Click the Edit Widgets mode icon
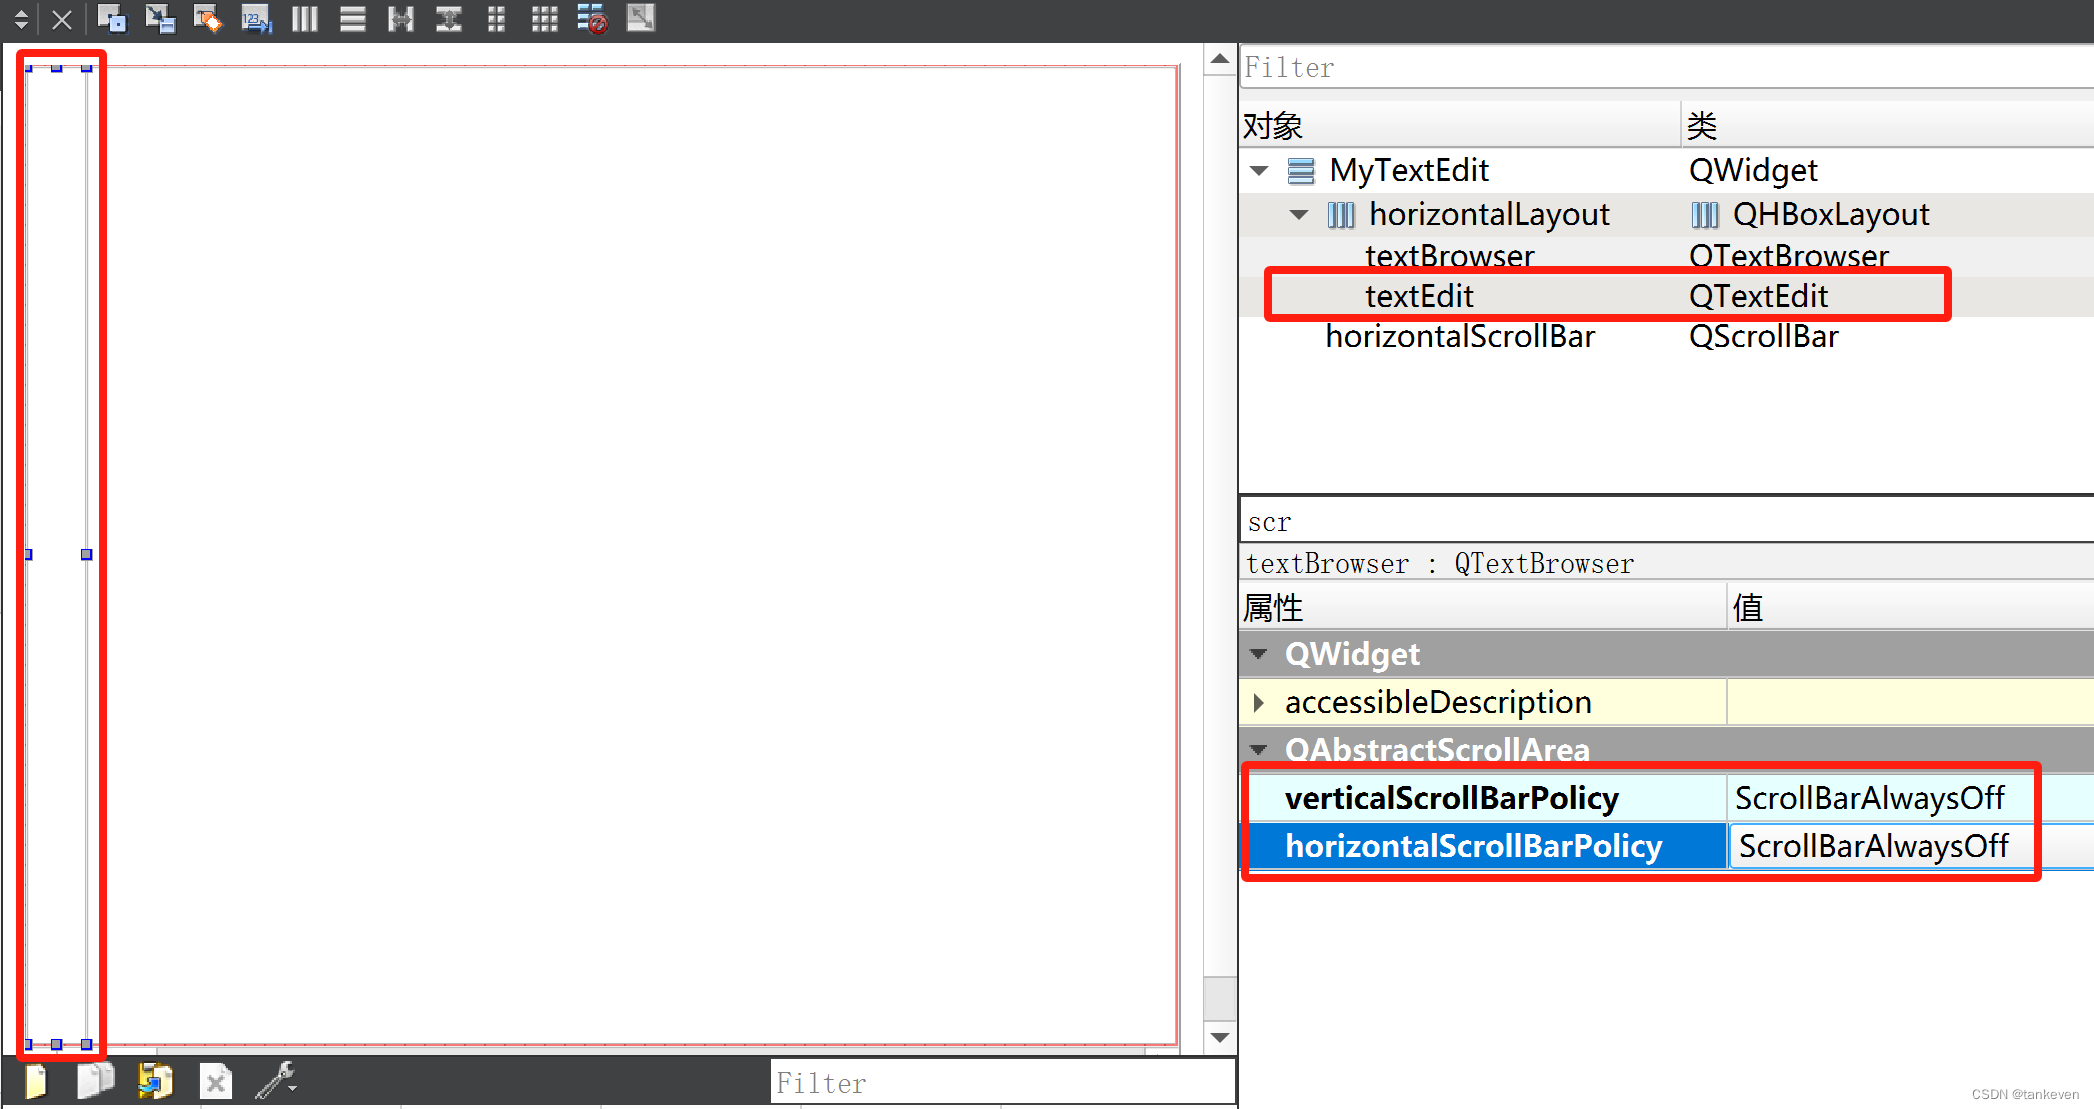Screen dimensions: 2094x1109 pyautogui.click(x=111, y=18)
